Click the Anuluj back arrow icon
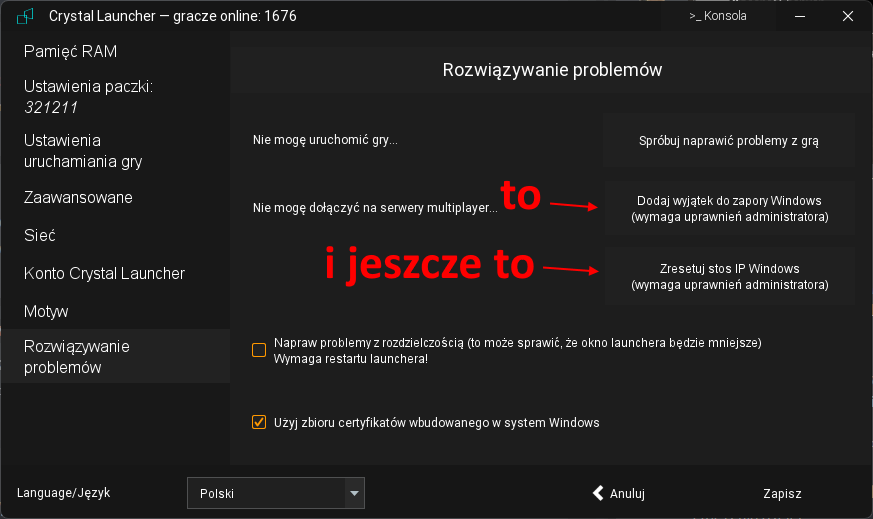The width and height of the screenshot is (873, 519). [598, 493]
